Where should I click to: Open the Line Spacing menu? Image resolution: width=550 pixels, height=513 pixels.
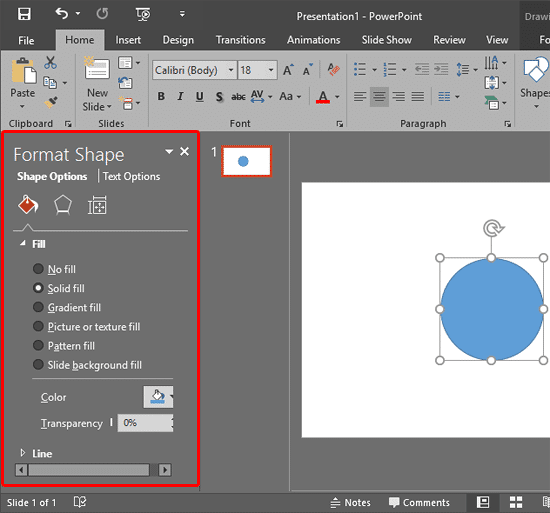(467, 69)
